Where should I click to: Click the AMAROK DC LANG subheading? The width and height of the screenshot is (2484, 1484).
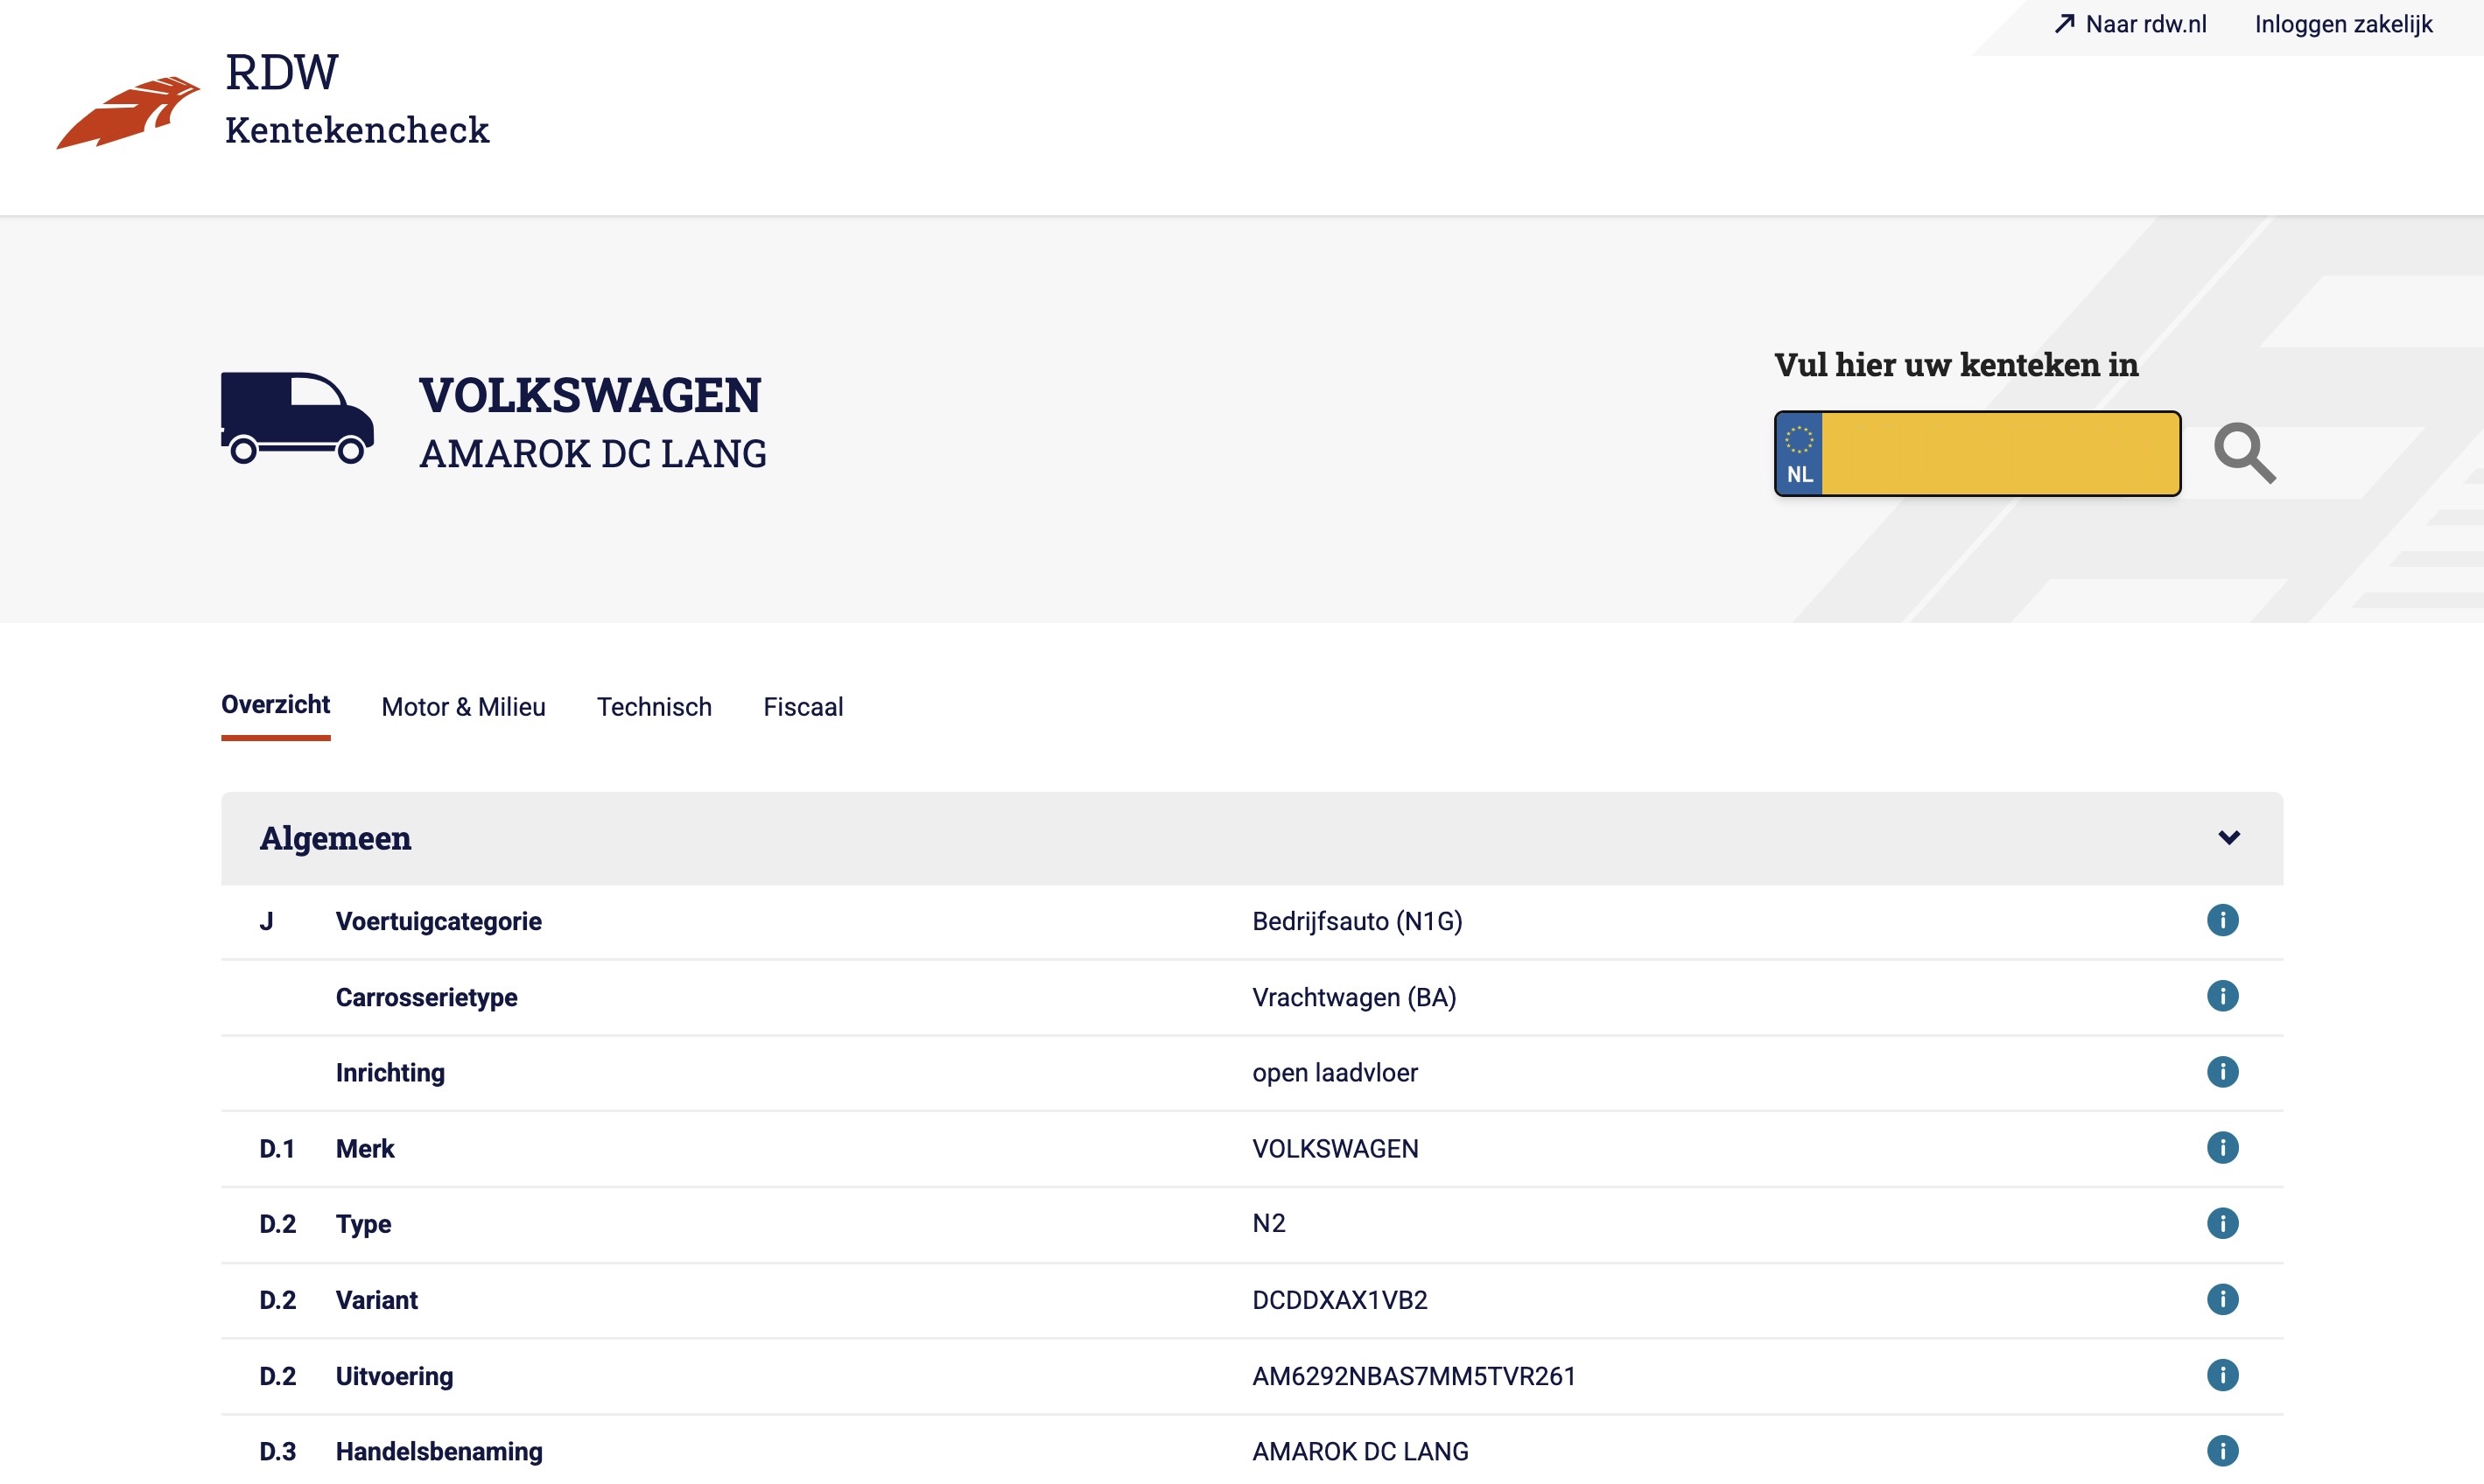(x=593, y=454)
